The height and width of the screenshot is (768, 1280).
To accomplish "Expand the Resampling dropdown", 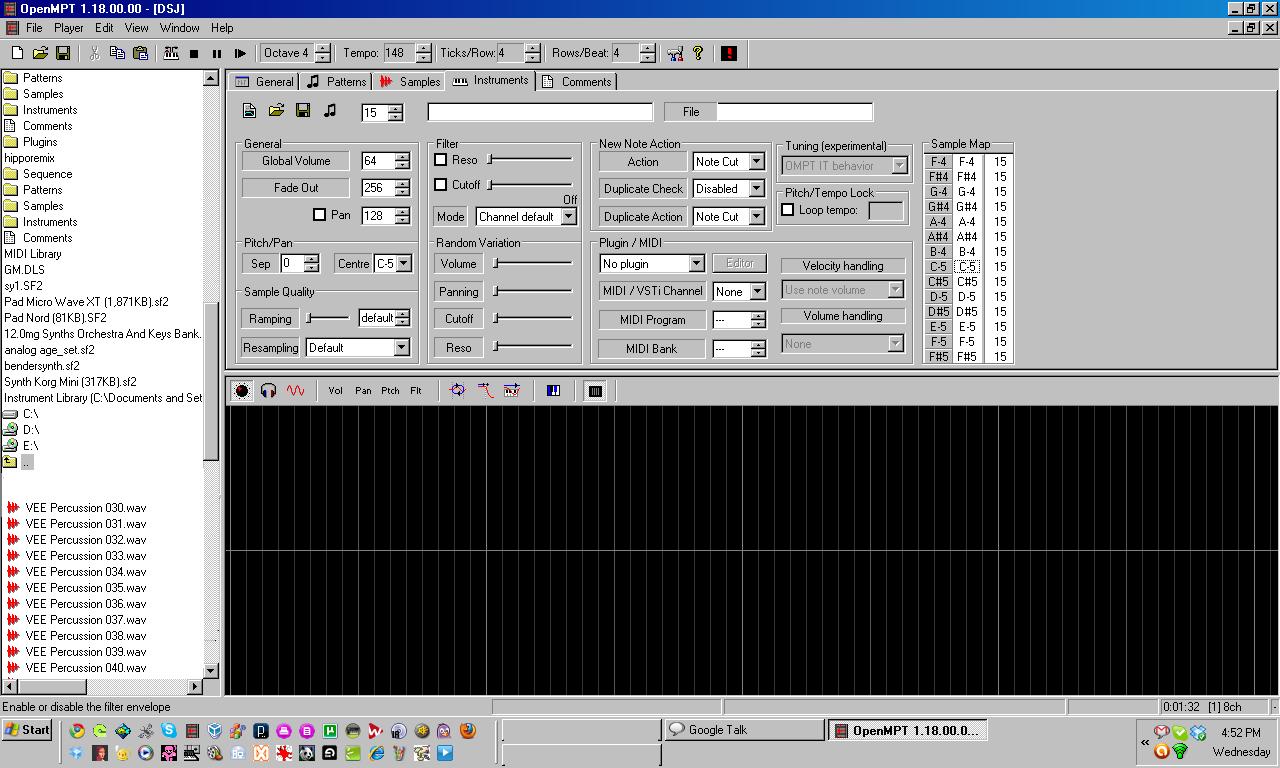I will [401, 348].
